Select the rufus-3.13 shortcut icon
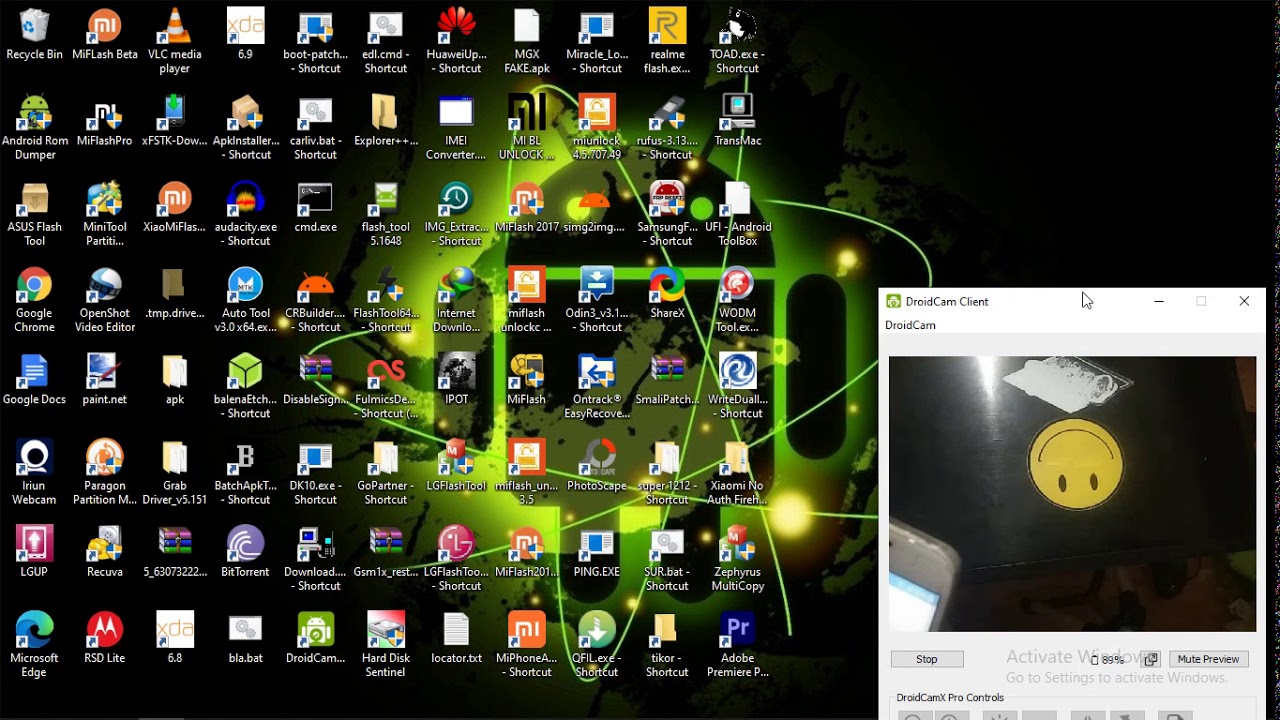The height and width of the screenshot is (720, 1280). pyautogui.click(x=667, y=127)
